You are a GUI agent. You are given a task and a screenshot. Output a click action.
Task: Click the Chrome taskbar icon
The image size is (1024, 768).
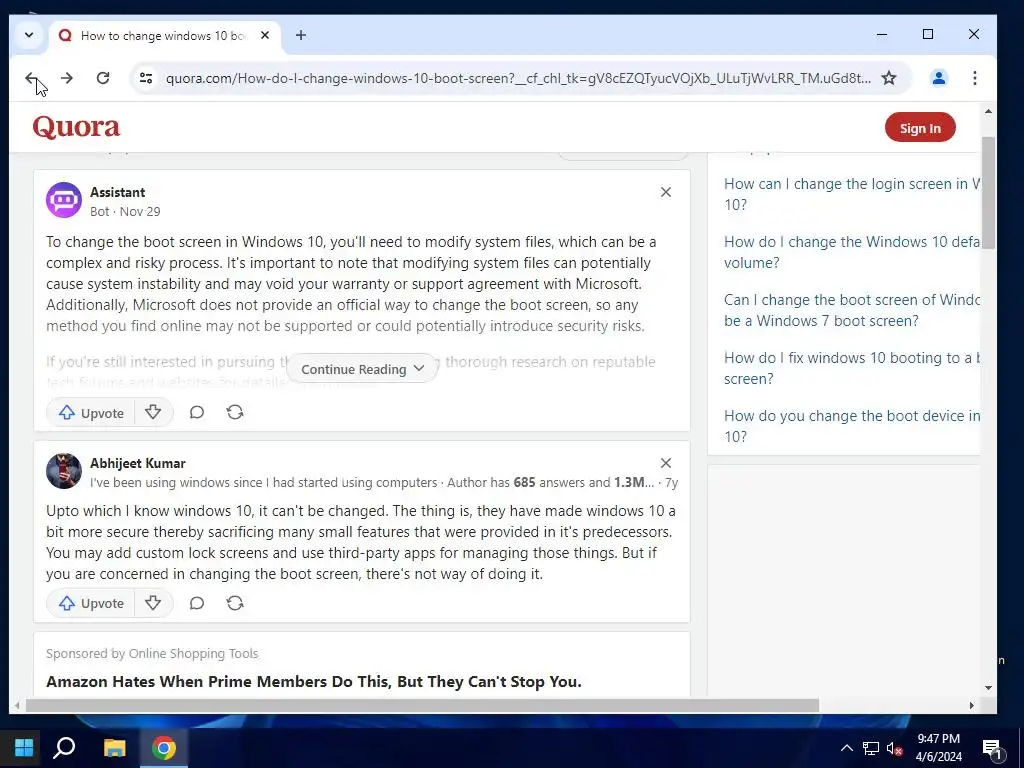click(x=163, y=748)
